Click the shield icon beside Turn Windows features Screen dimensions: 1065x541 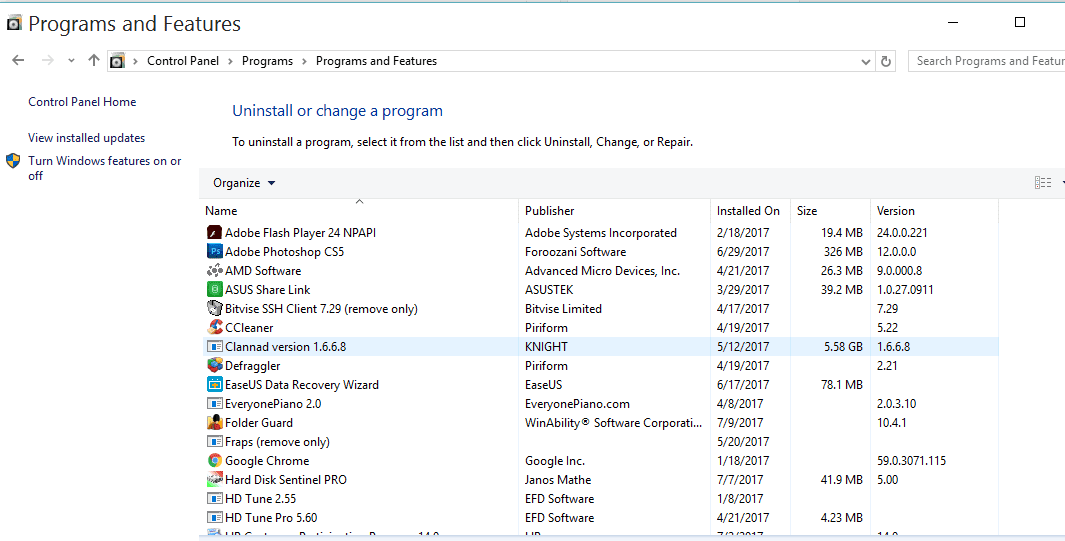[x=13, y=161]
